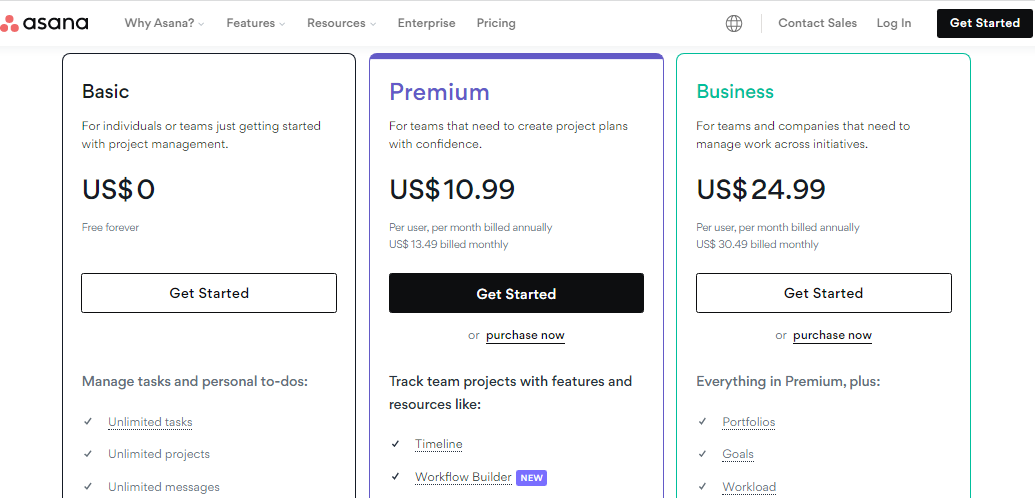1035x498 pixels.
Task: Click Get Started for Business plan
Action: point(823,293)
